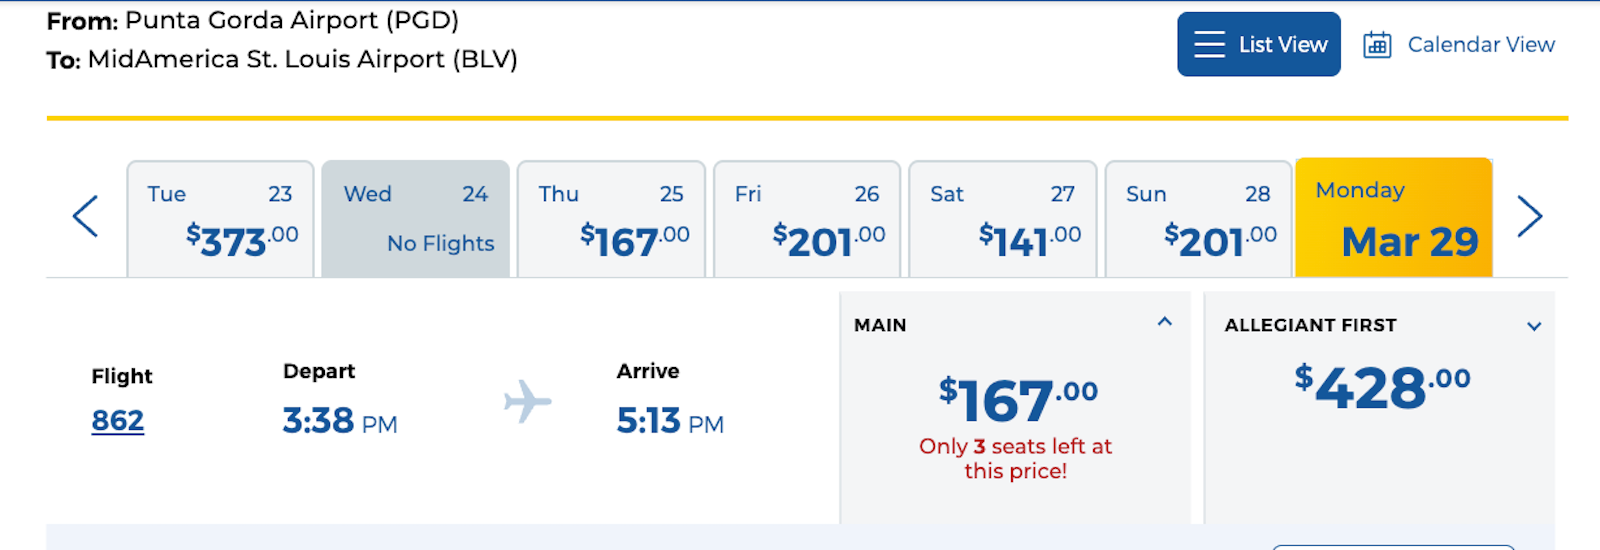Click the Calendar View calendar icon
Screen dimensions: 1600x550
(x=1377, y=45)
